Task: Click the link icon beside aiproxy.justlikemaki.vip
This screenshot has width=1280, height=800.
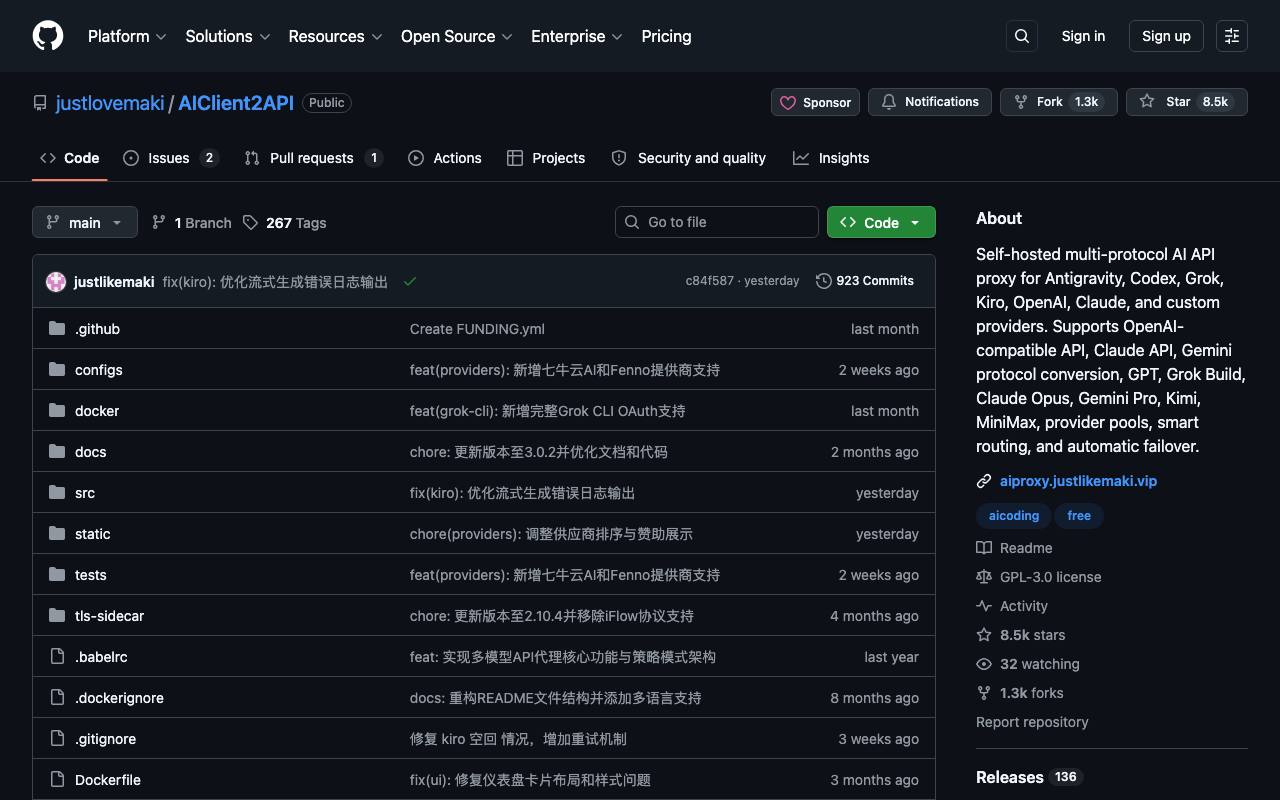Action: pyautogui.click(x=984, y=481)
